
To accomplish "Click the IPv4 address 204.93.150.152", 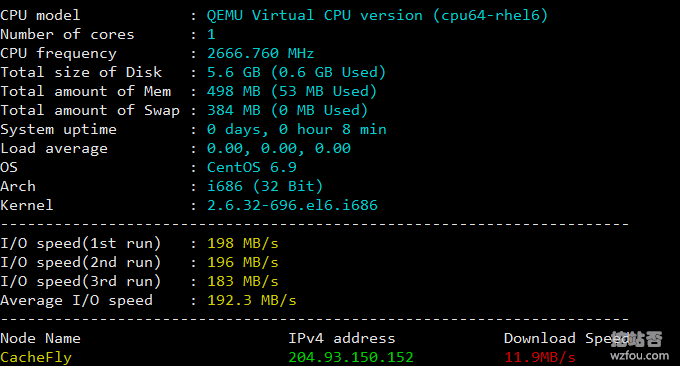I will point(351,358).
